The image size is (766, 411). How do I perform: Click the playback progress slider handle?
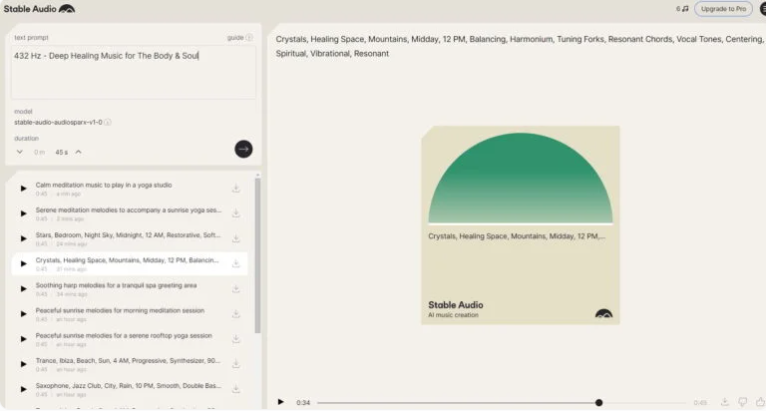click(x=599, y=403)
